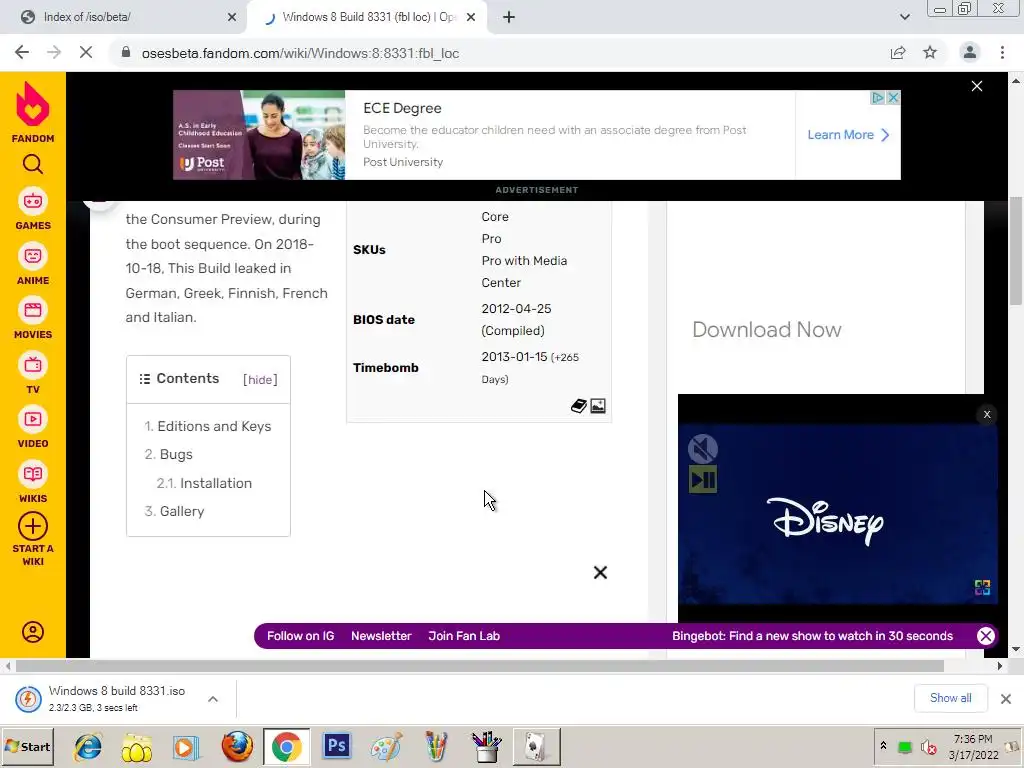Show hidden system tray icons
The width and height of the screenshot is (1024, 768).
883,746
